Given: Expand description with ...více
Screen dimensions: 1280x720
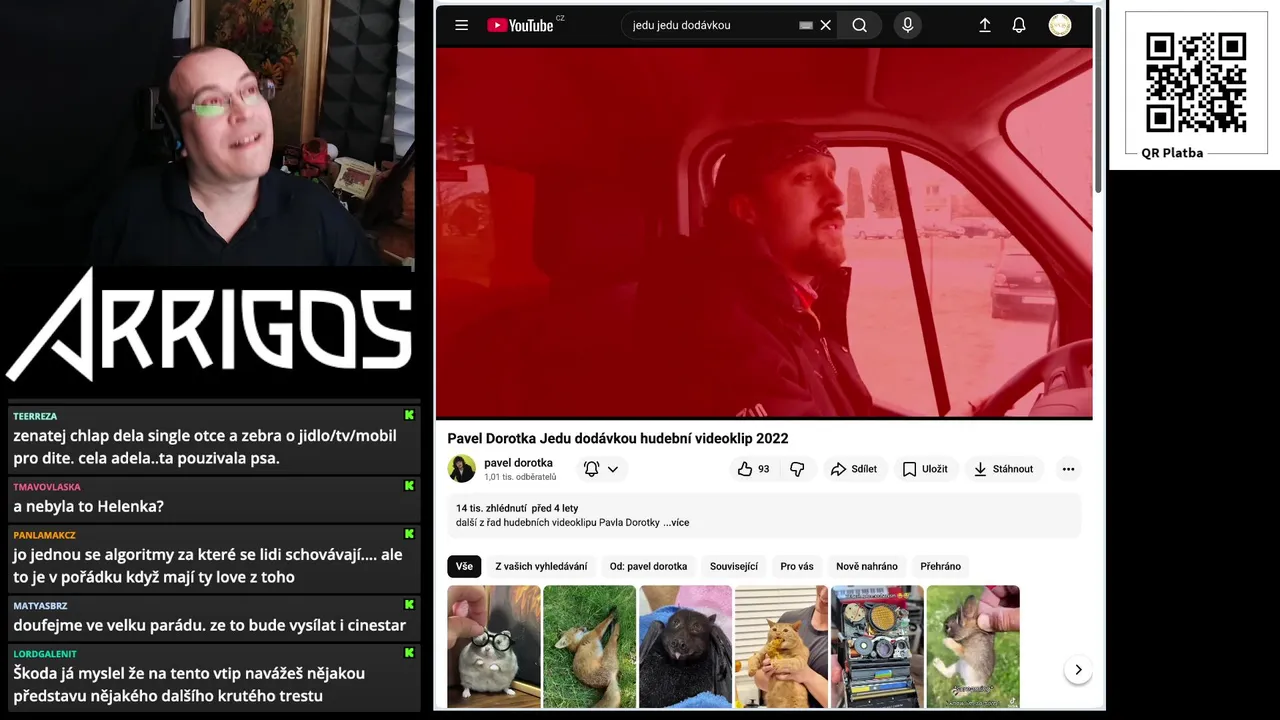Looking at the screenshot, I should coord(676,523).
